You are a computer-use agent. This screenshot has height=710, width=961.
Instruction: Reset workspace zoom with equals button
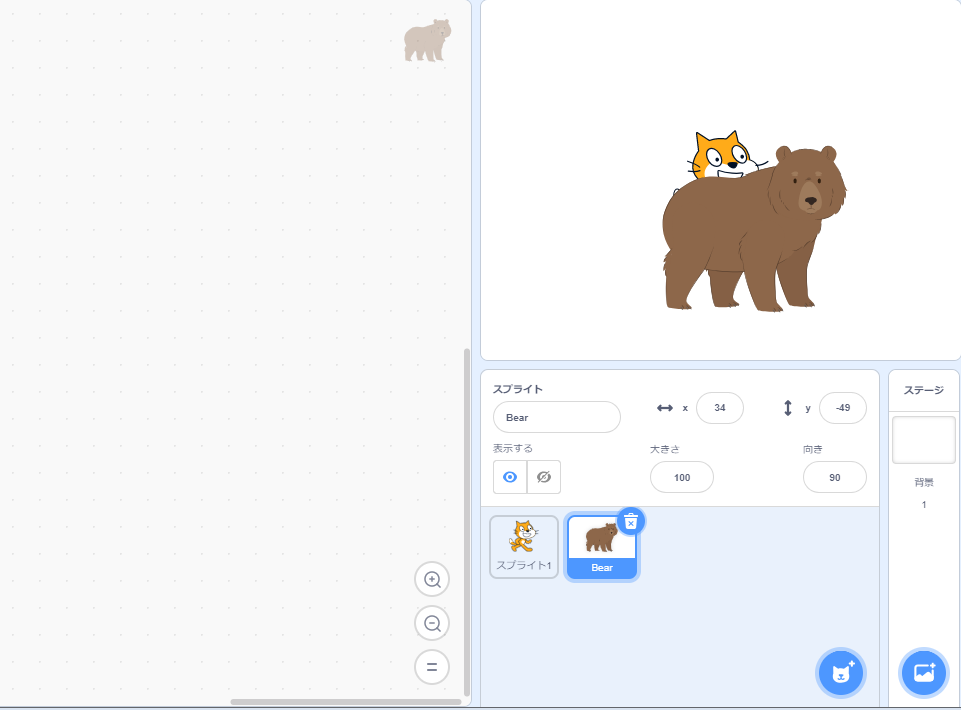pyautogui.click(x=432, y=667)
